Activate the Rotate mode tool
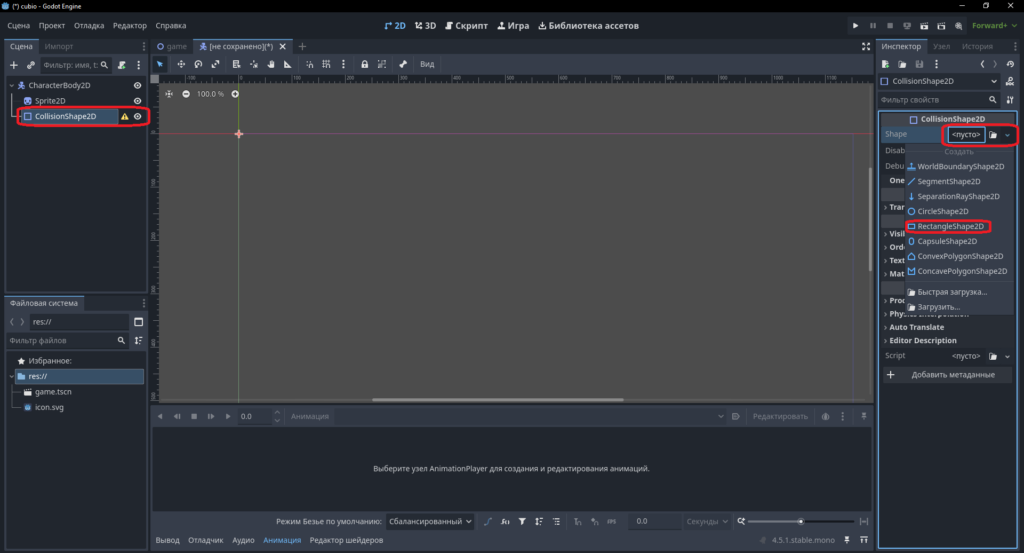1024x553 pixels. pyautogui.click(x=198, y=64)
